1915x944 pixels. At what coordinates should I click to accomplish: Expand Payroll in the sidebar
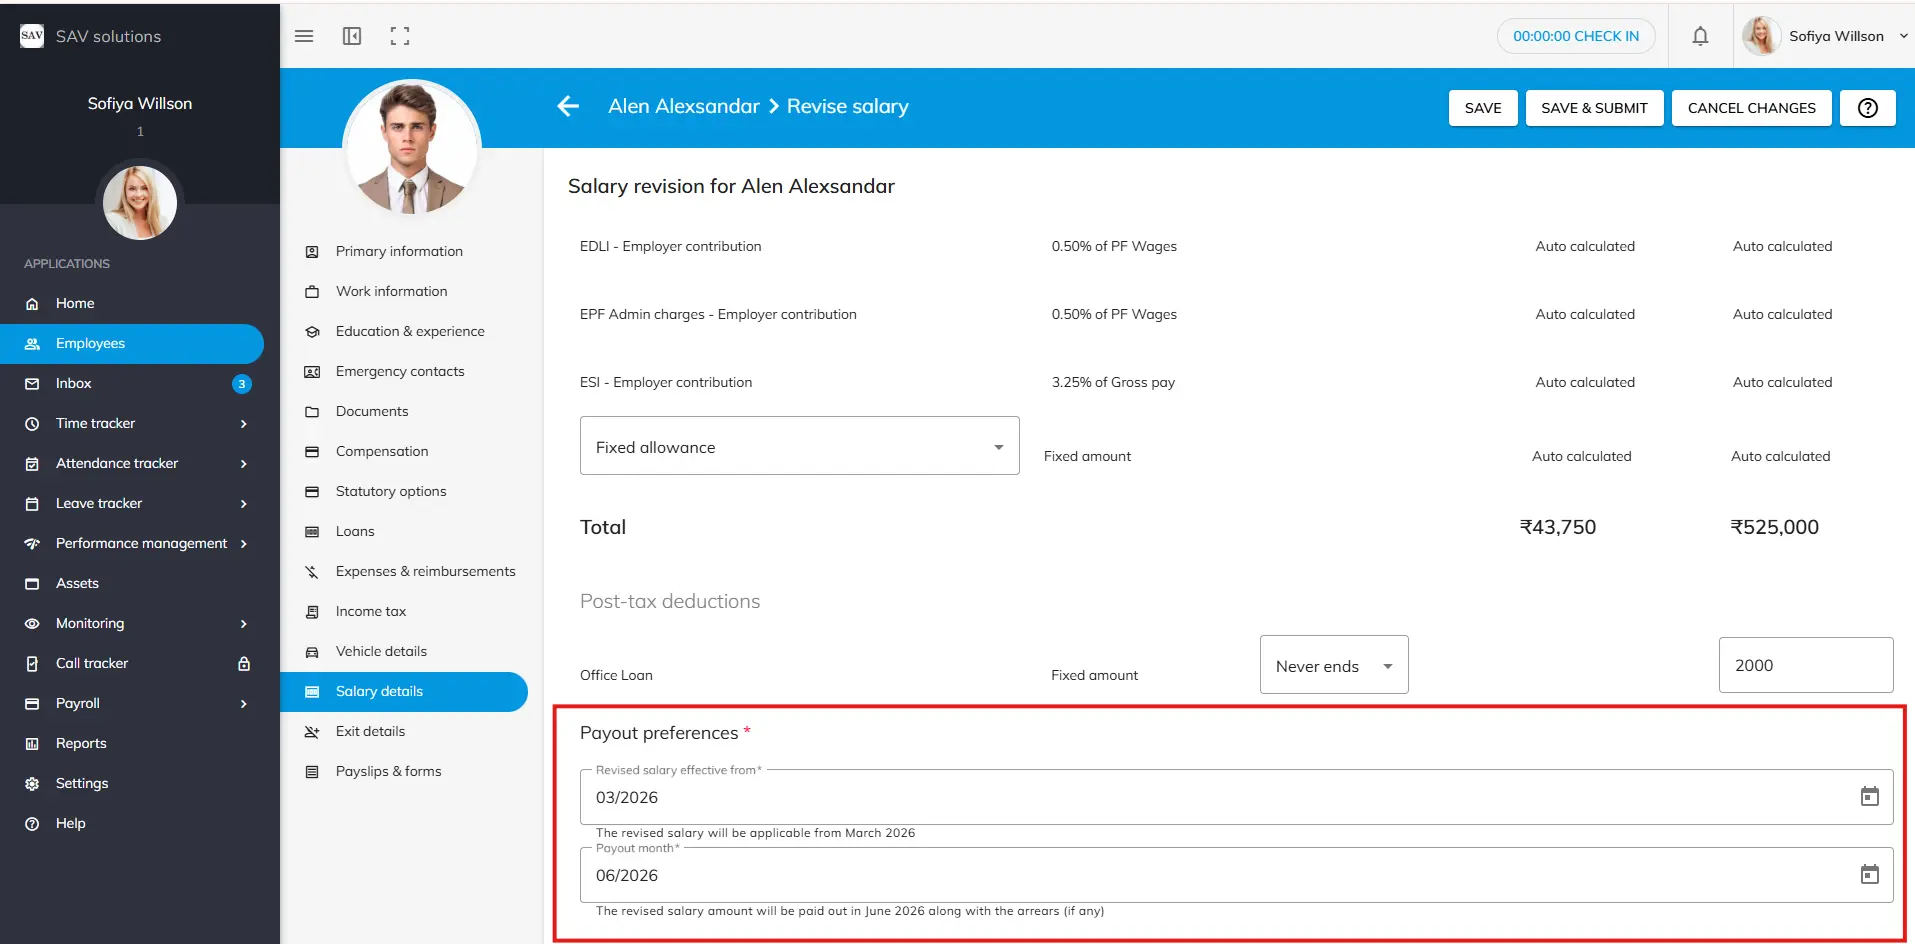[243, 704]
